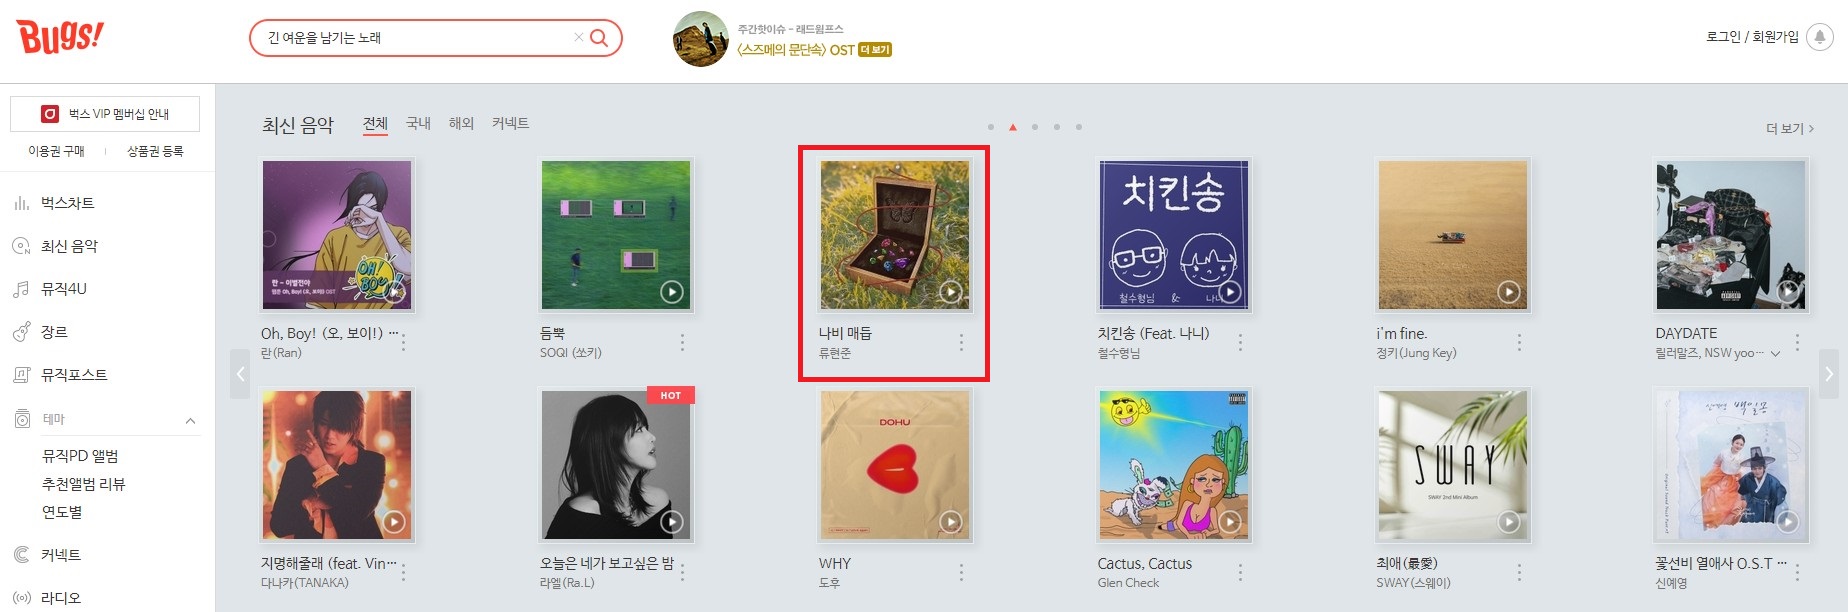Play the 치킨송 album
This screenshot has width=1848, height=612.
pos(1230,292)
